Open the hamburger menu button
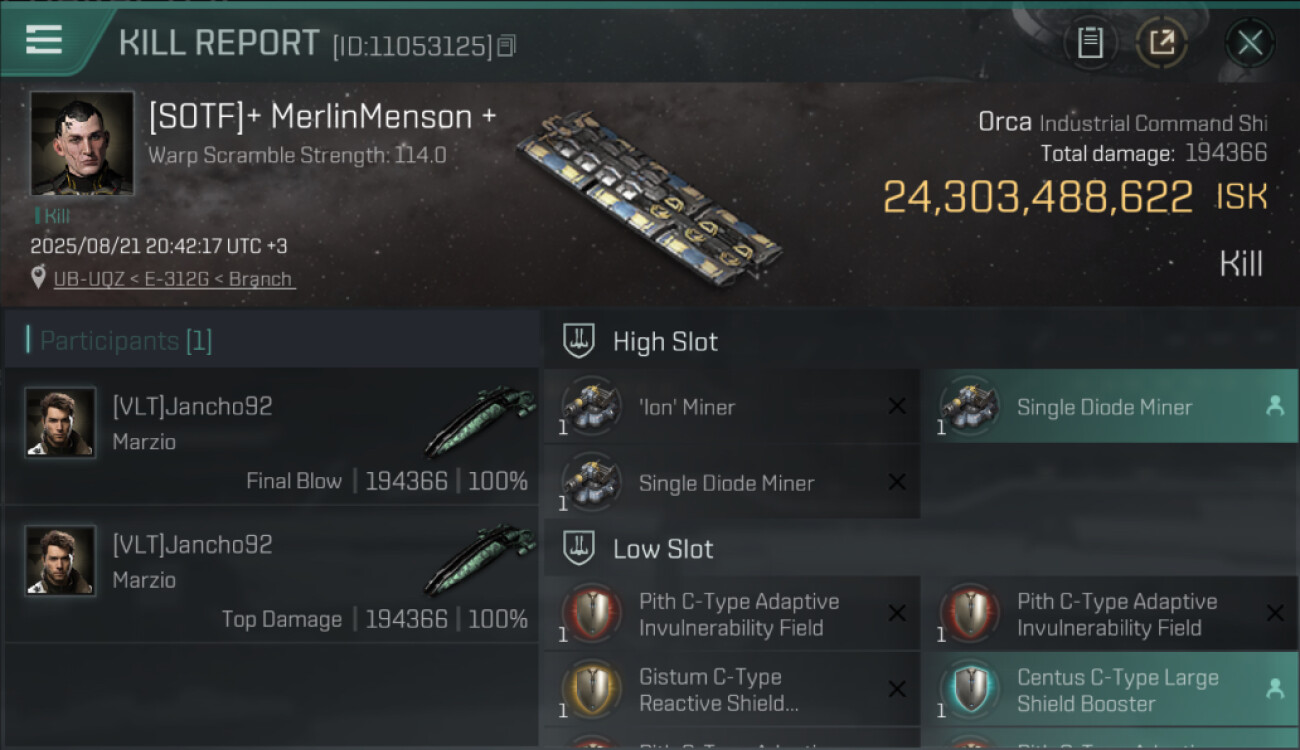Screen dimensions: 1300x750 pyautogui.click(x=44, y=41)
